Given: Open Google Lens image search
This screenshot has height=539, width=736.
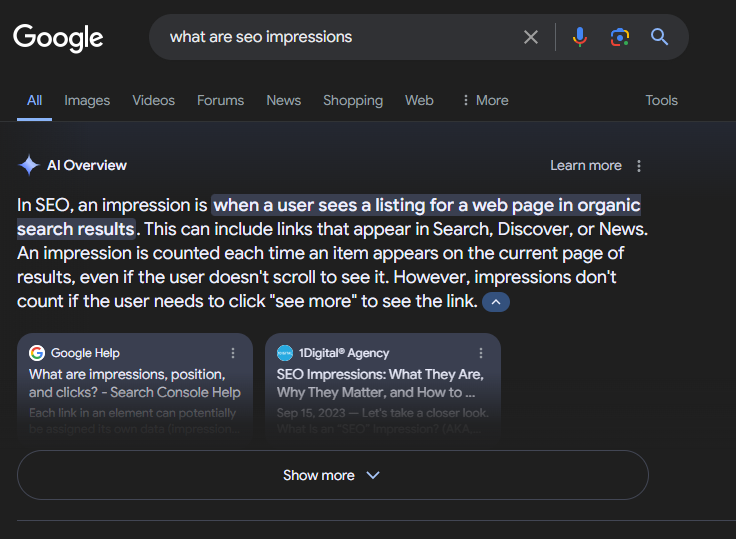Looking at the screenshot, I should 619,37.
